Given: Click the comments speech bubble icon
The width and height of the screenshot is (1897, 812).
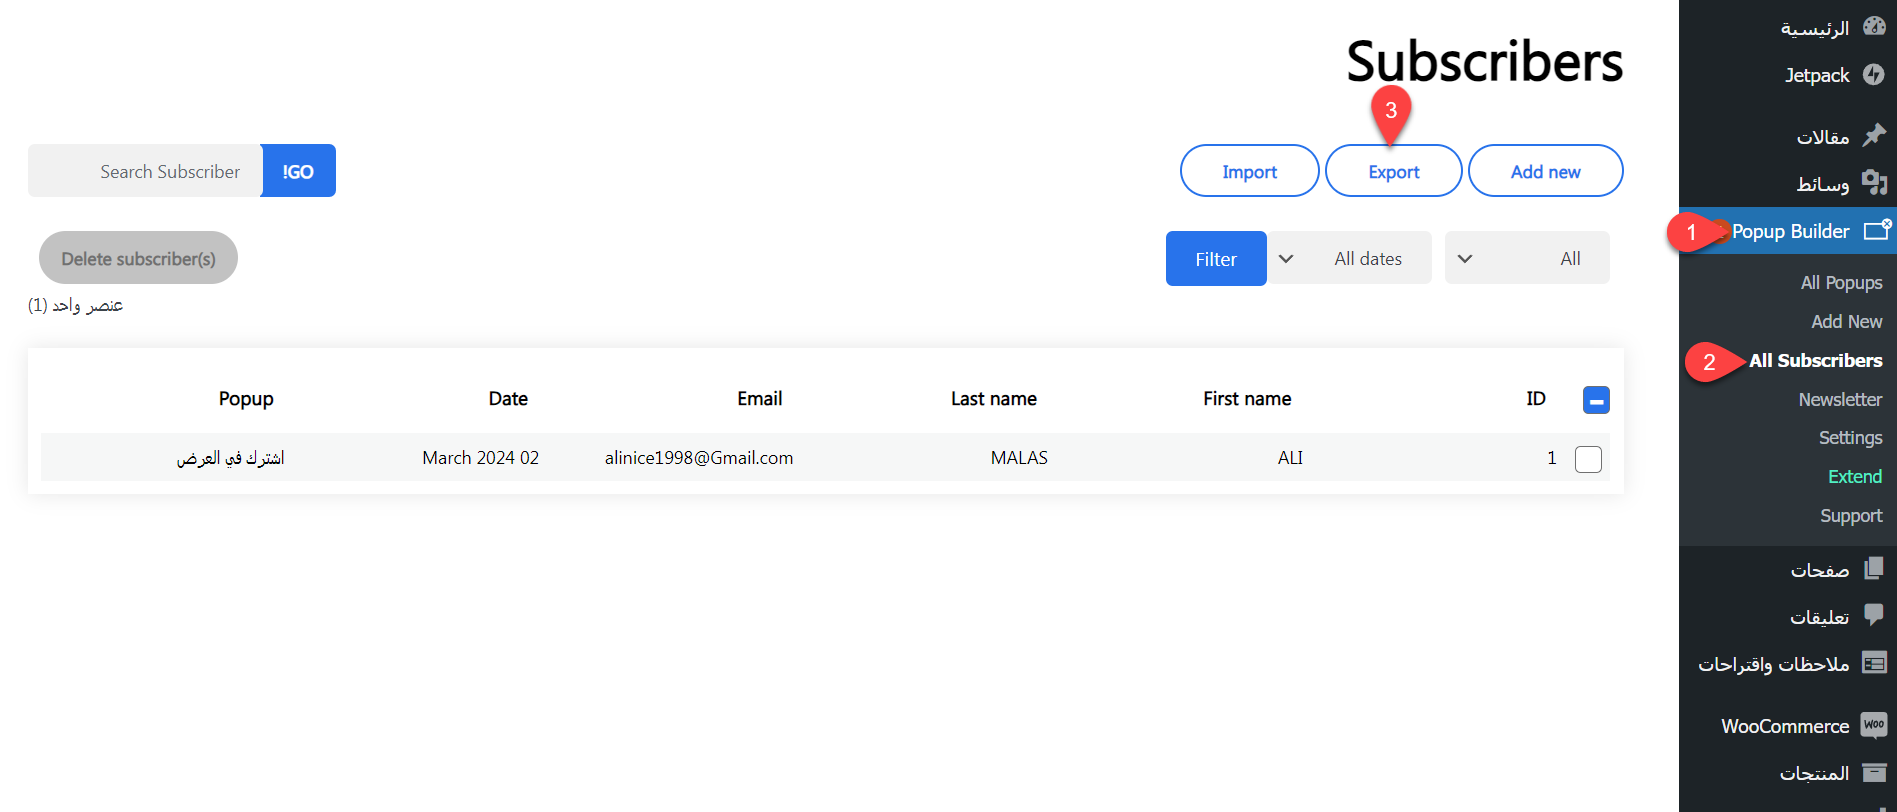Looking at the screenshot, I should [x=1874, y=616].
